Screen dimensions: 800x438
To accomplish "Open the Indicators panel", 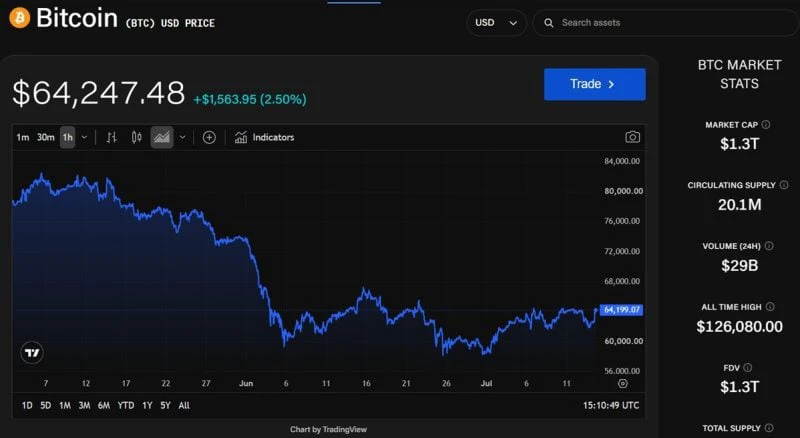I will (x=264, y=137).
